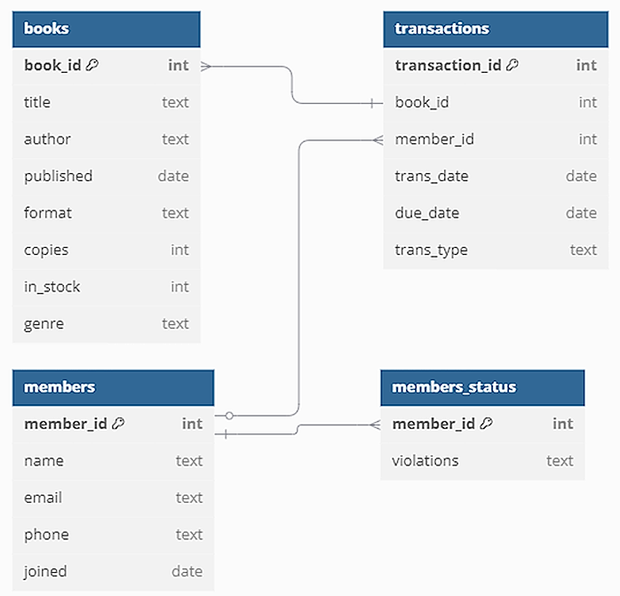Click the members table header
This screenshot has height=596, width=620.
click(113, 387)
